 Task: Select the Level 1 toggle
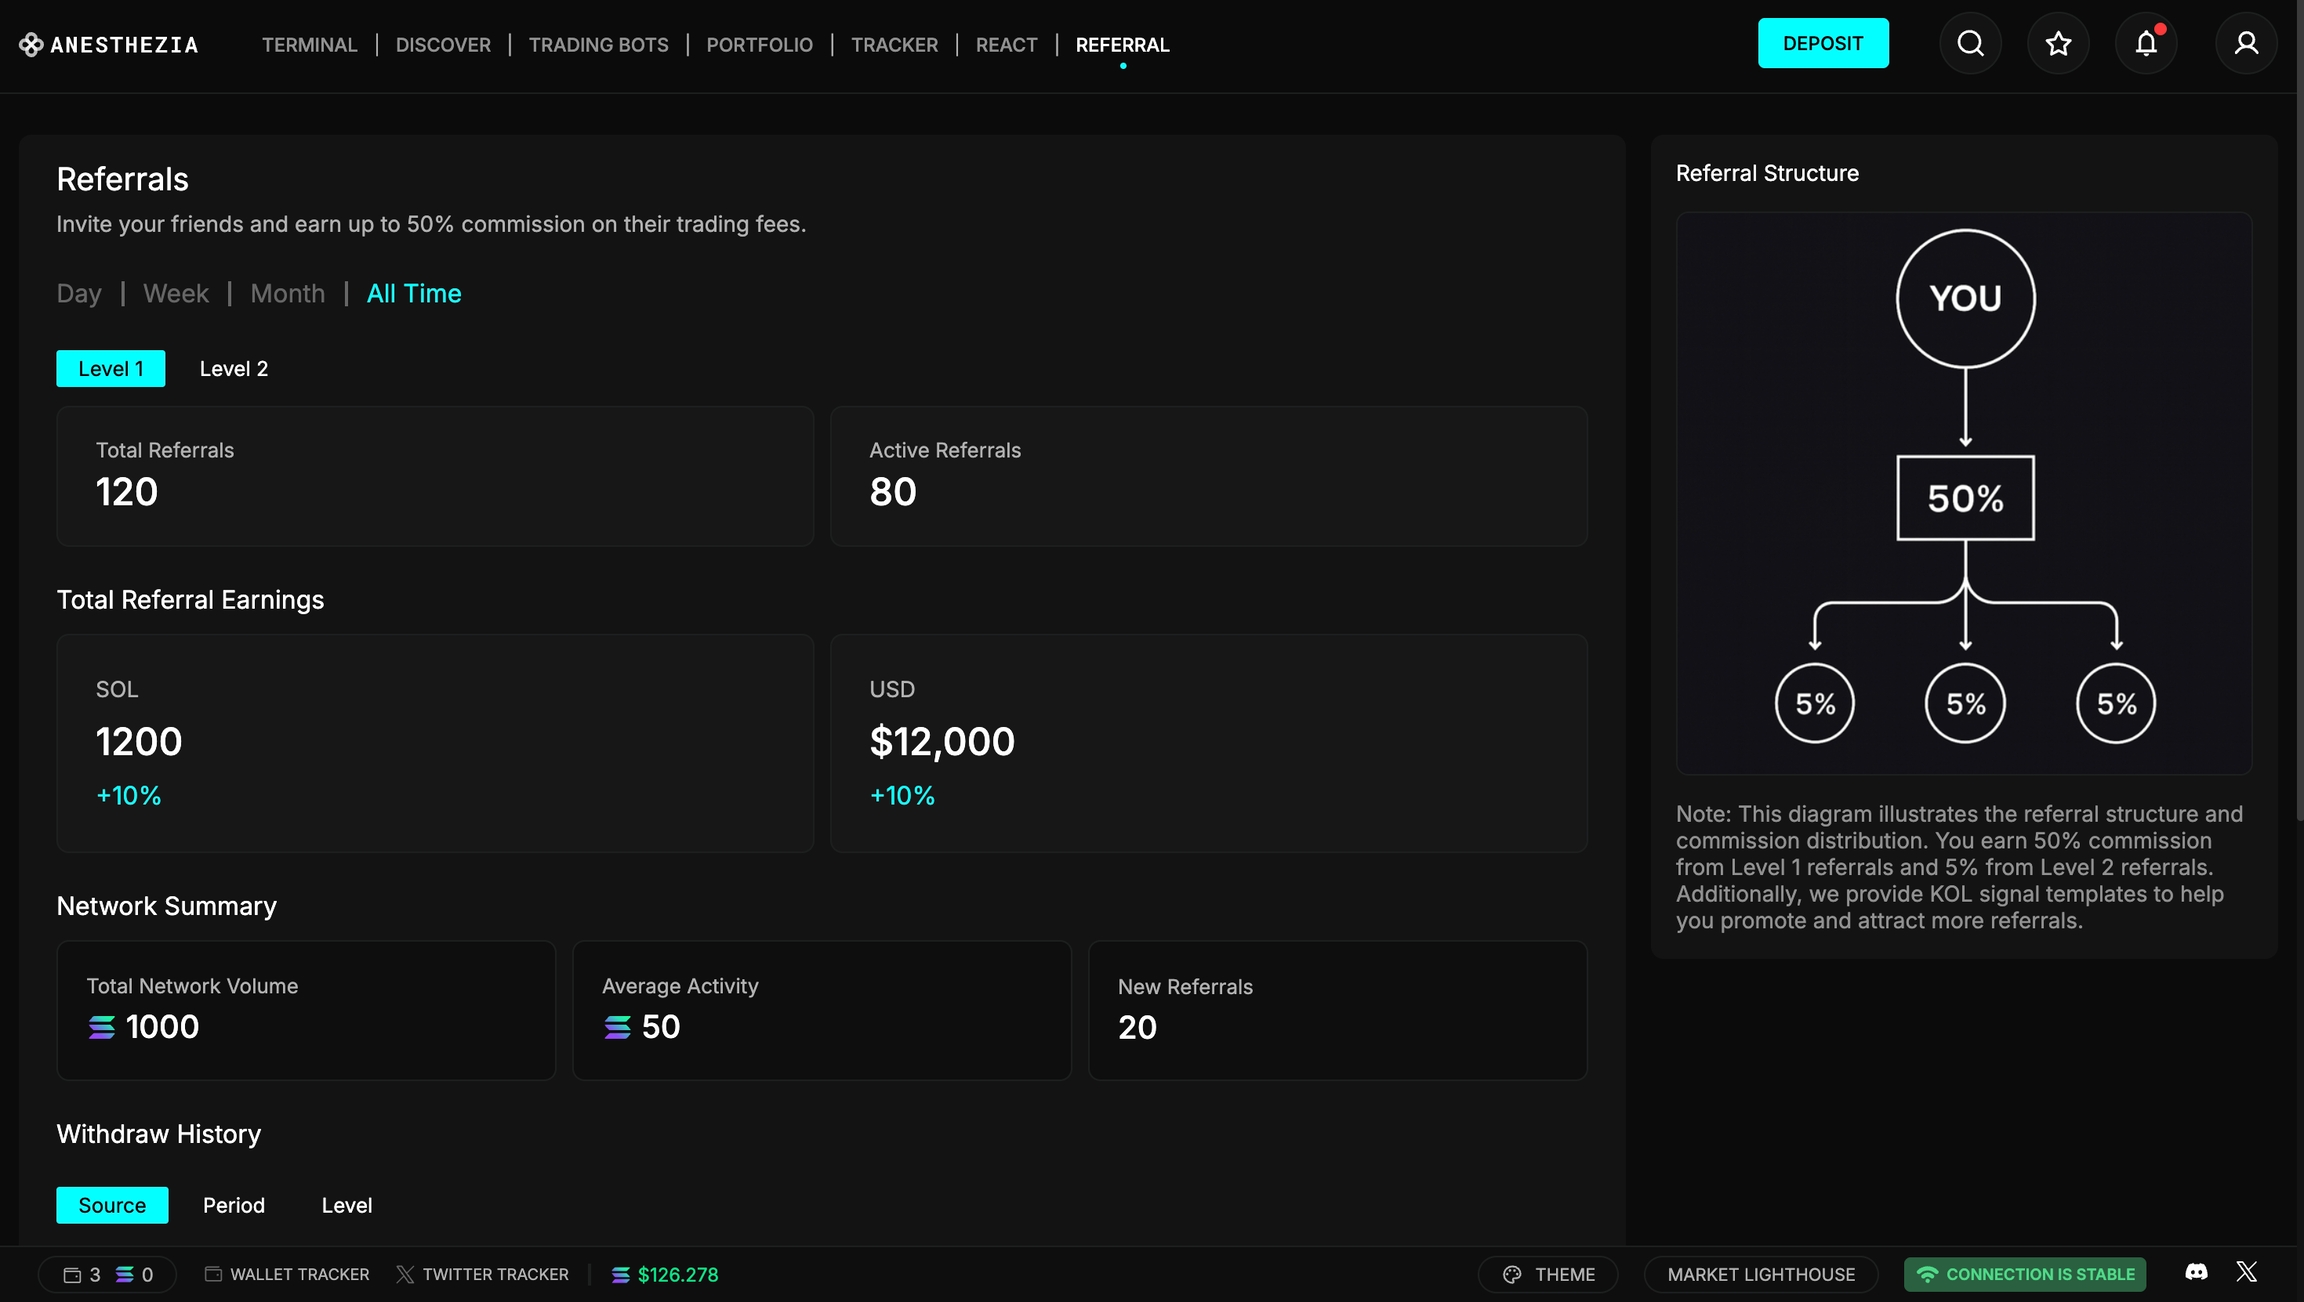[110, 369]
